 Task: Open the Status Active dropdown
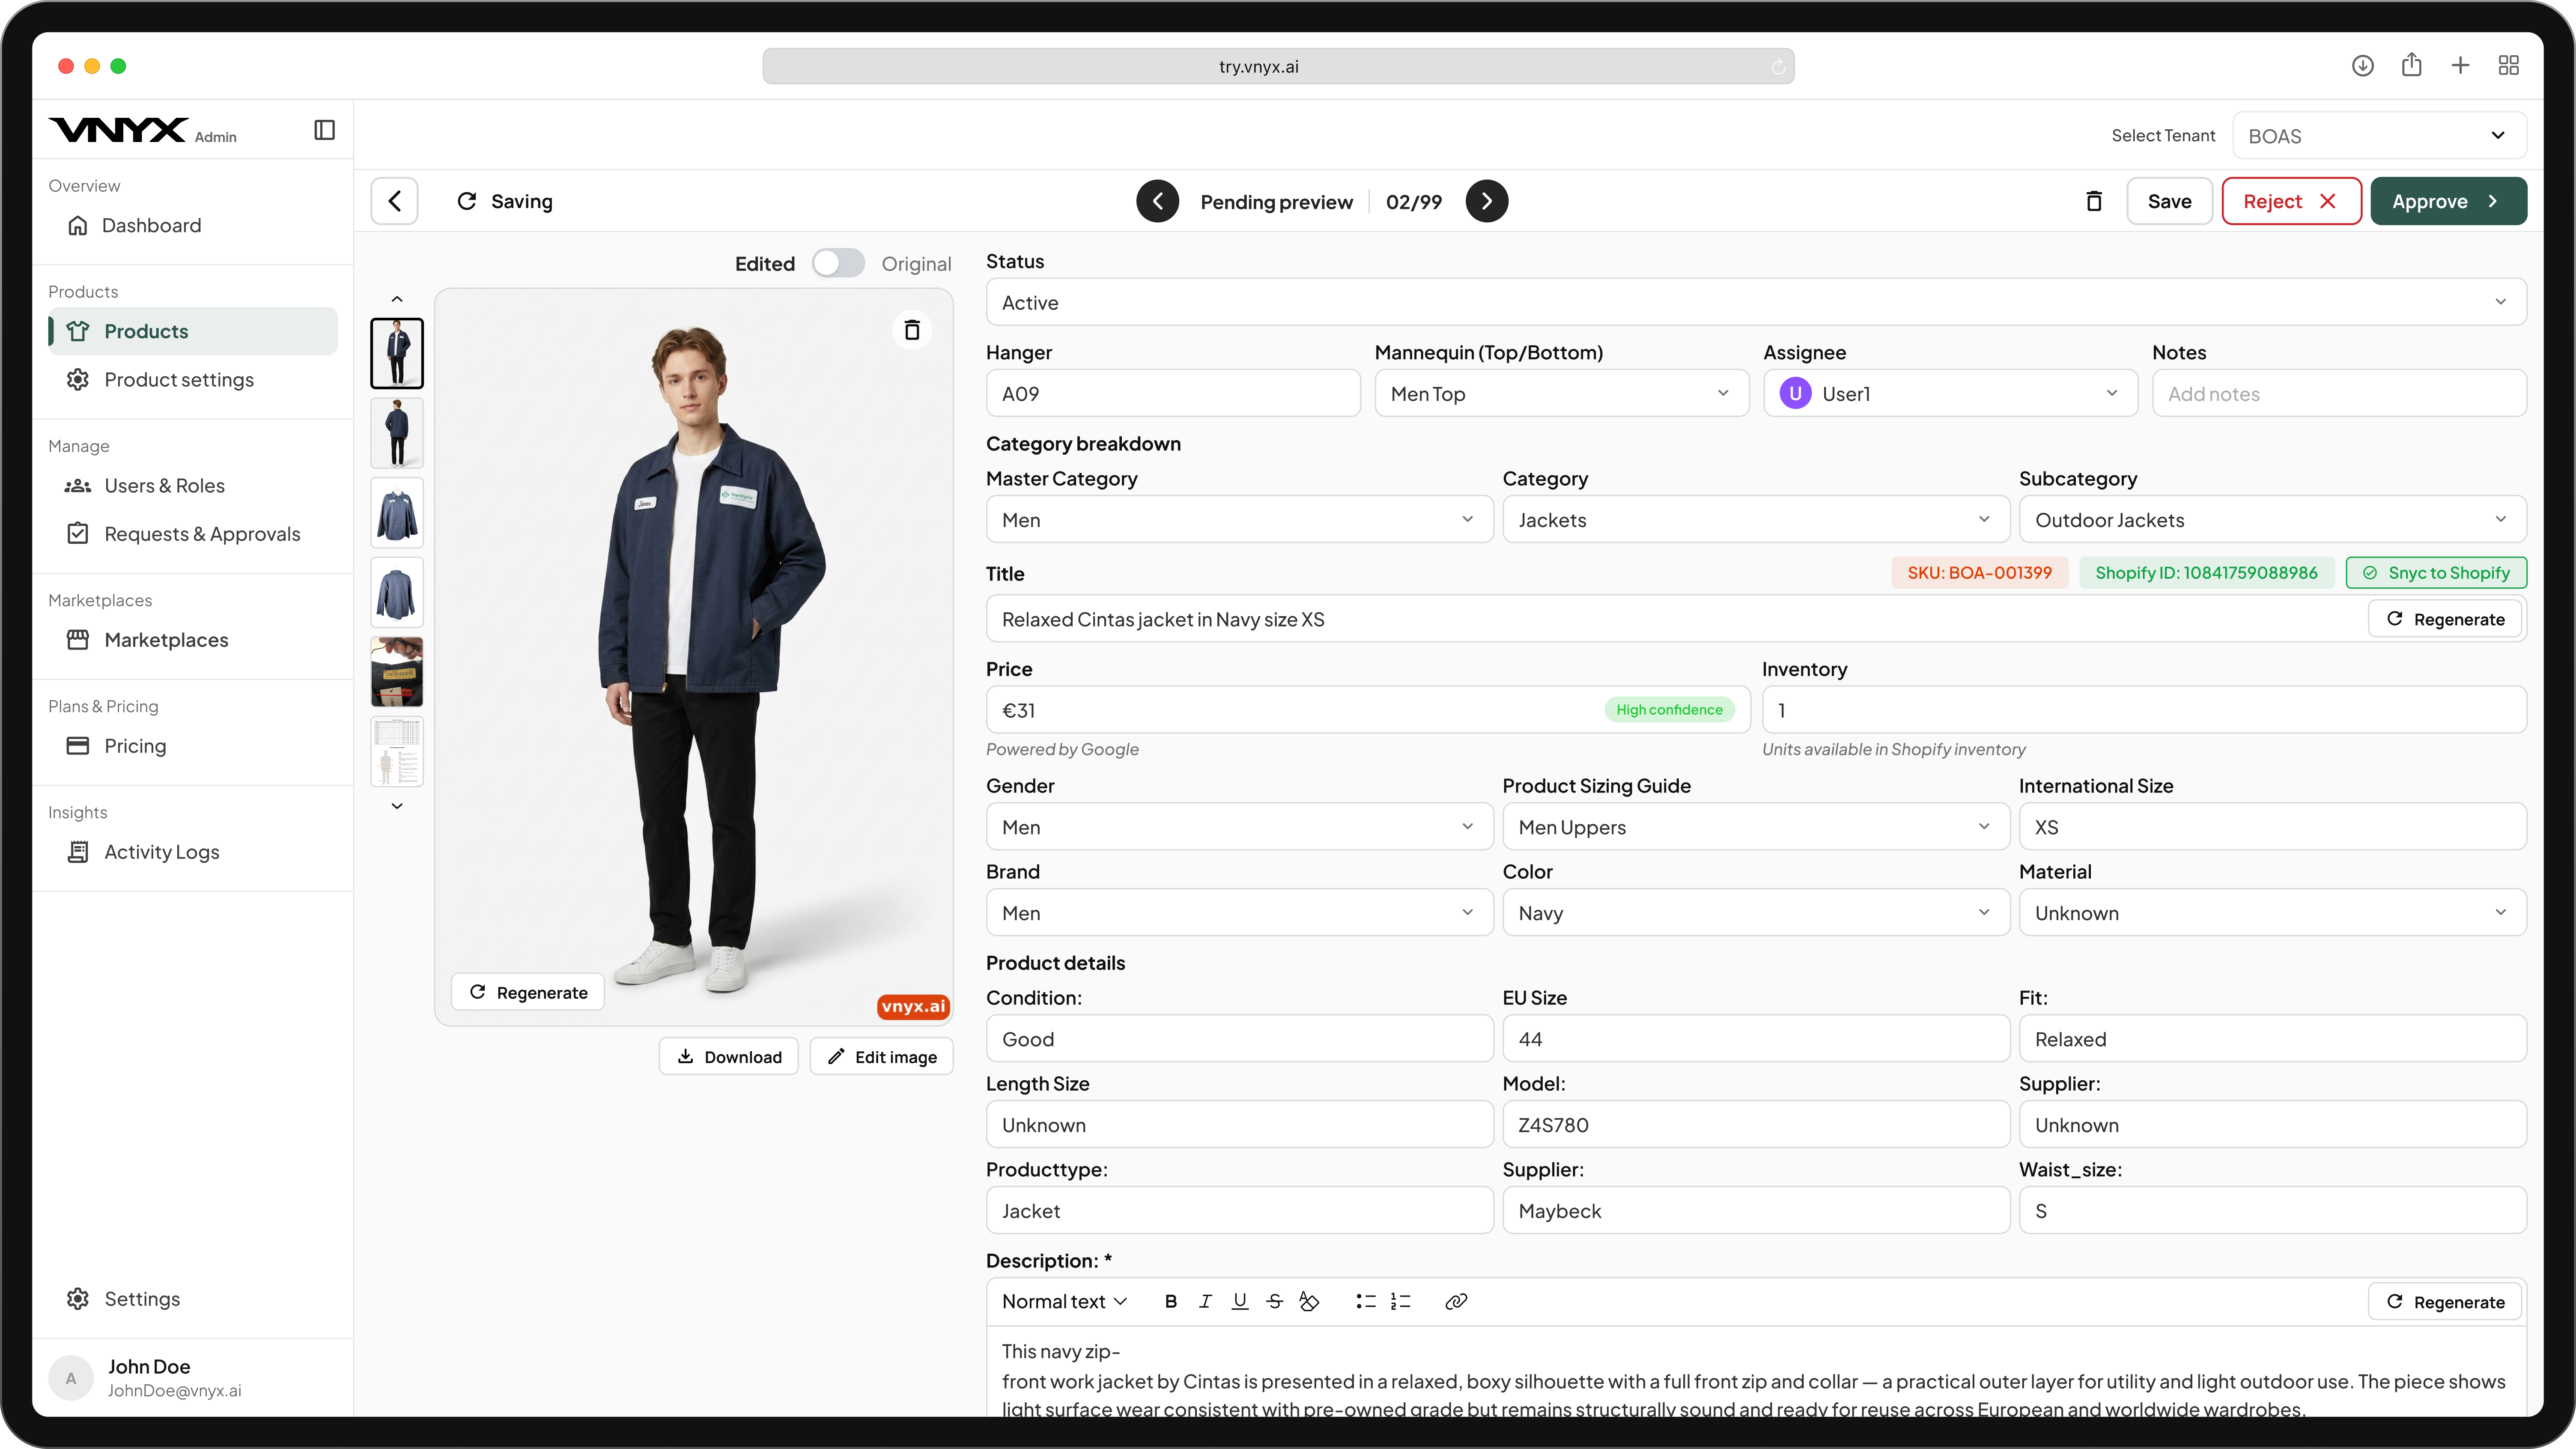[1756, 302]
